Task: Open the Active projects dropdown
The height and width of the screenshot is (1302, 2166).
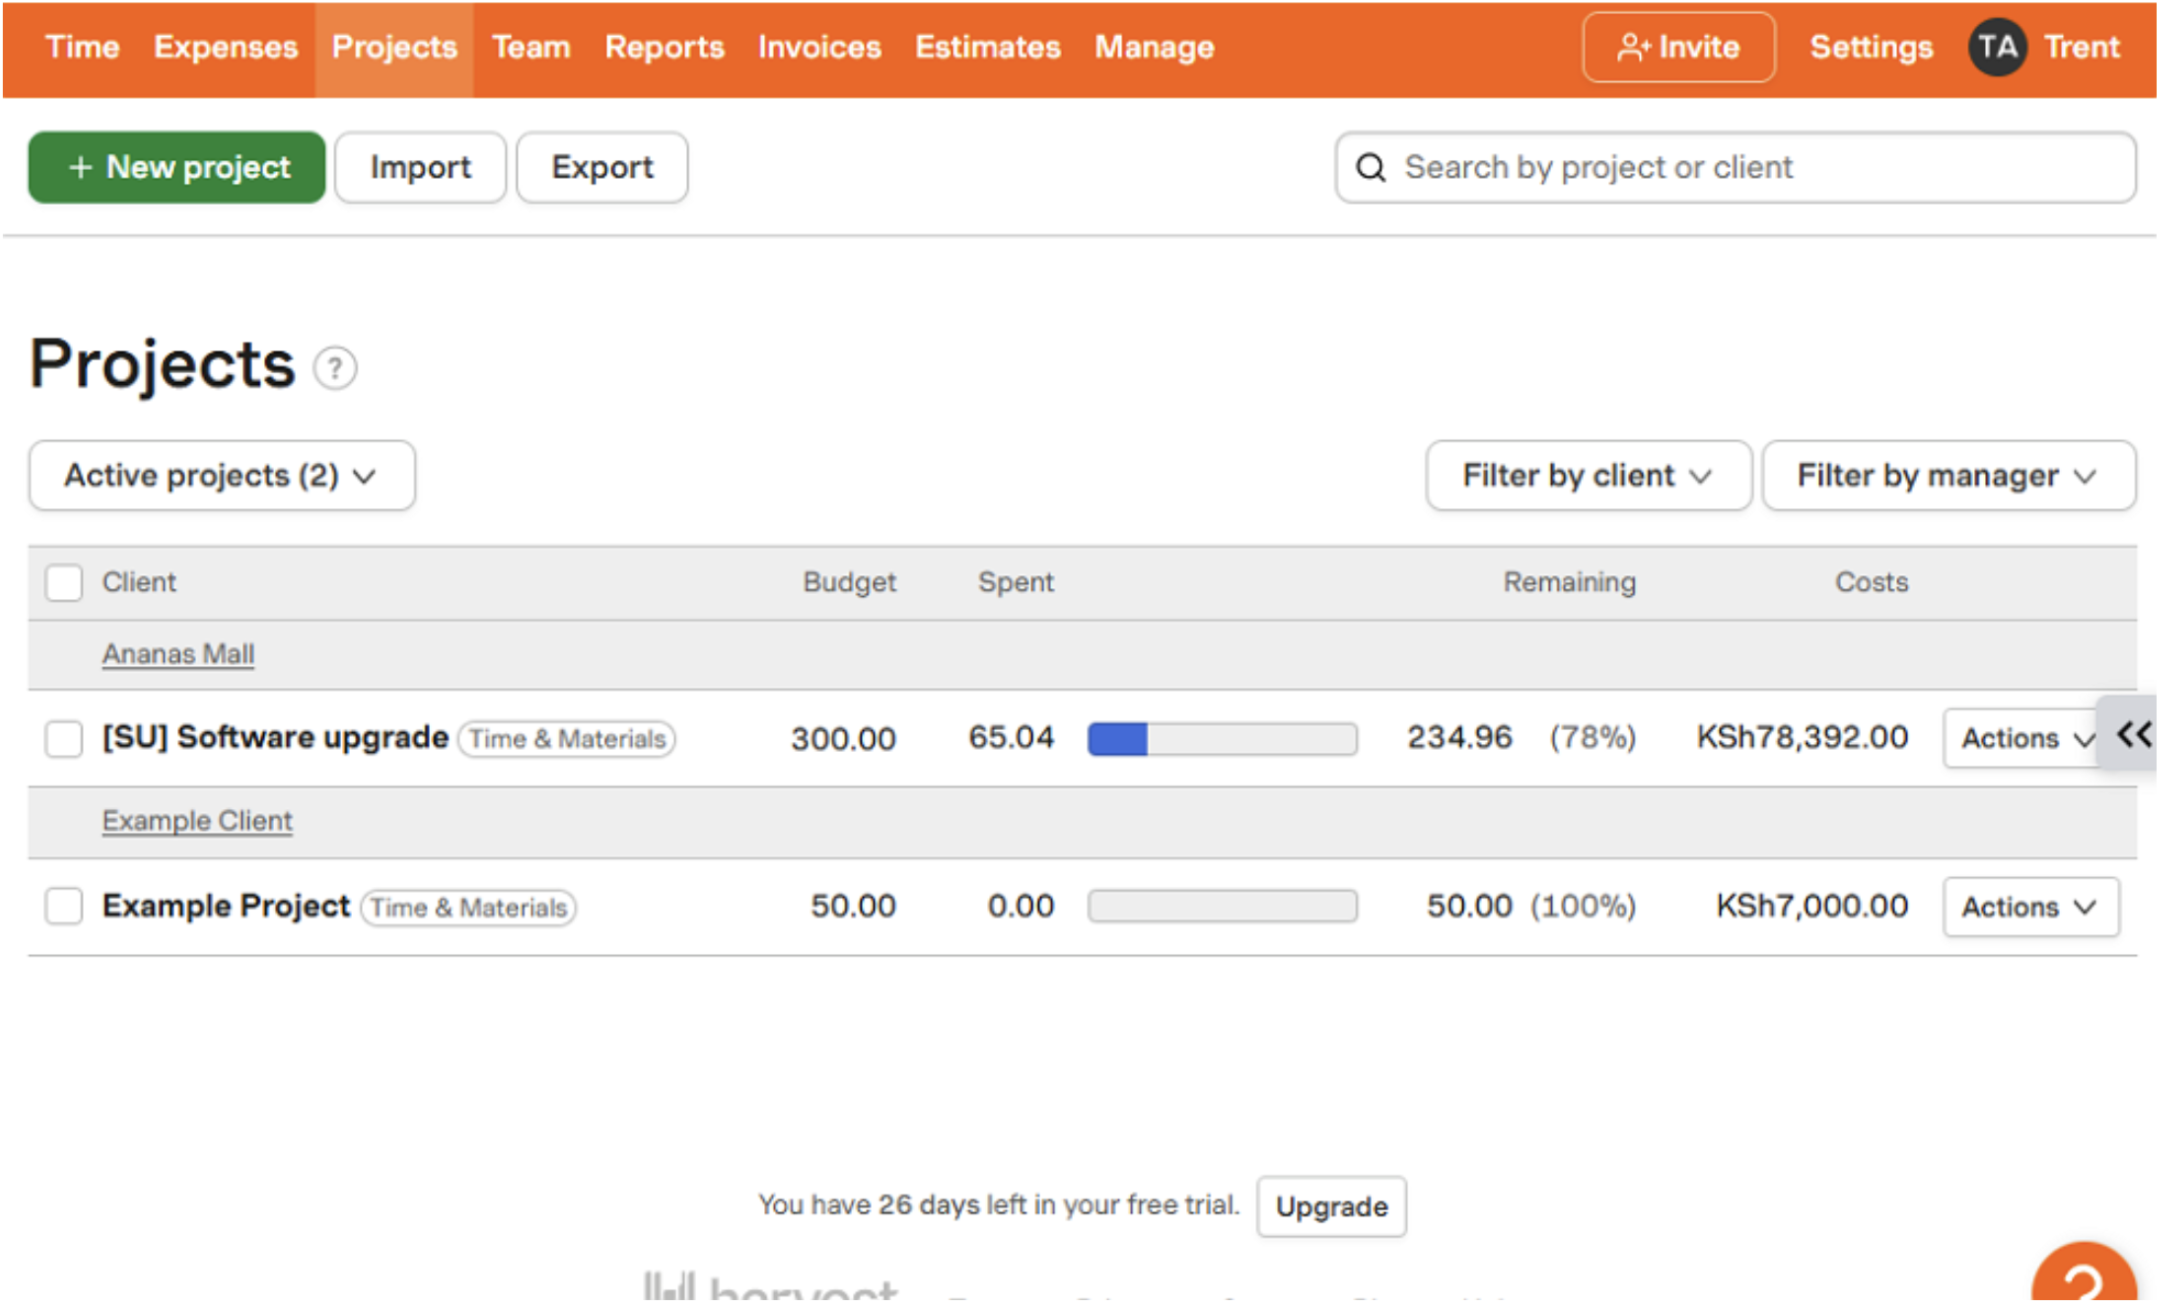Action: click(220, 476)
